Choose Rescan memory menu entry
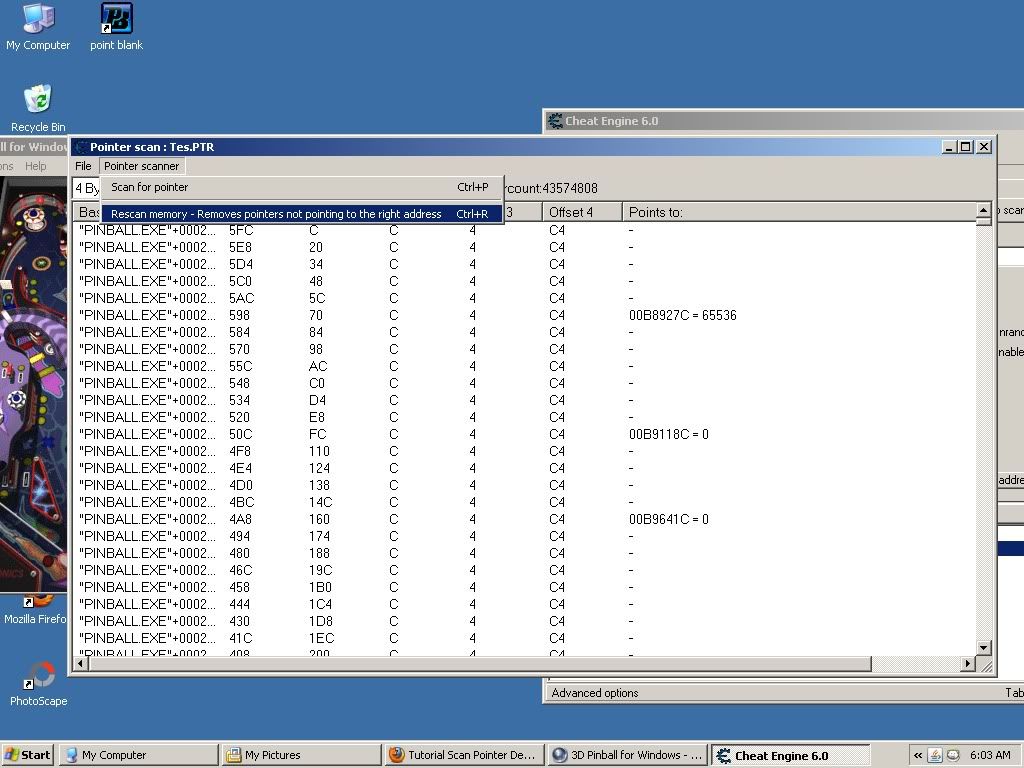 300,214
